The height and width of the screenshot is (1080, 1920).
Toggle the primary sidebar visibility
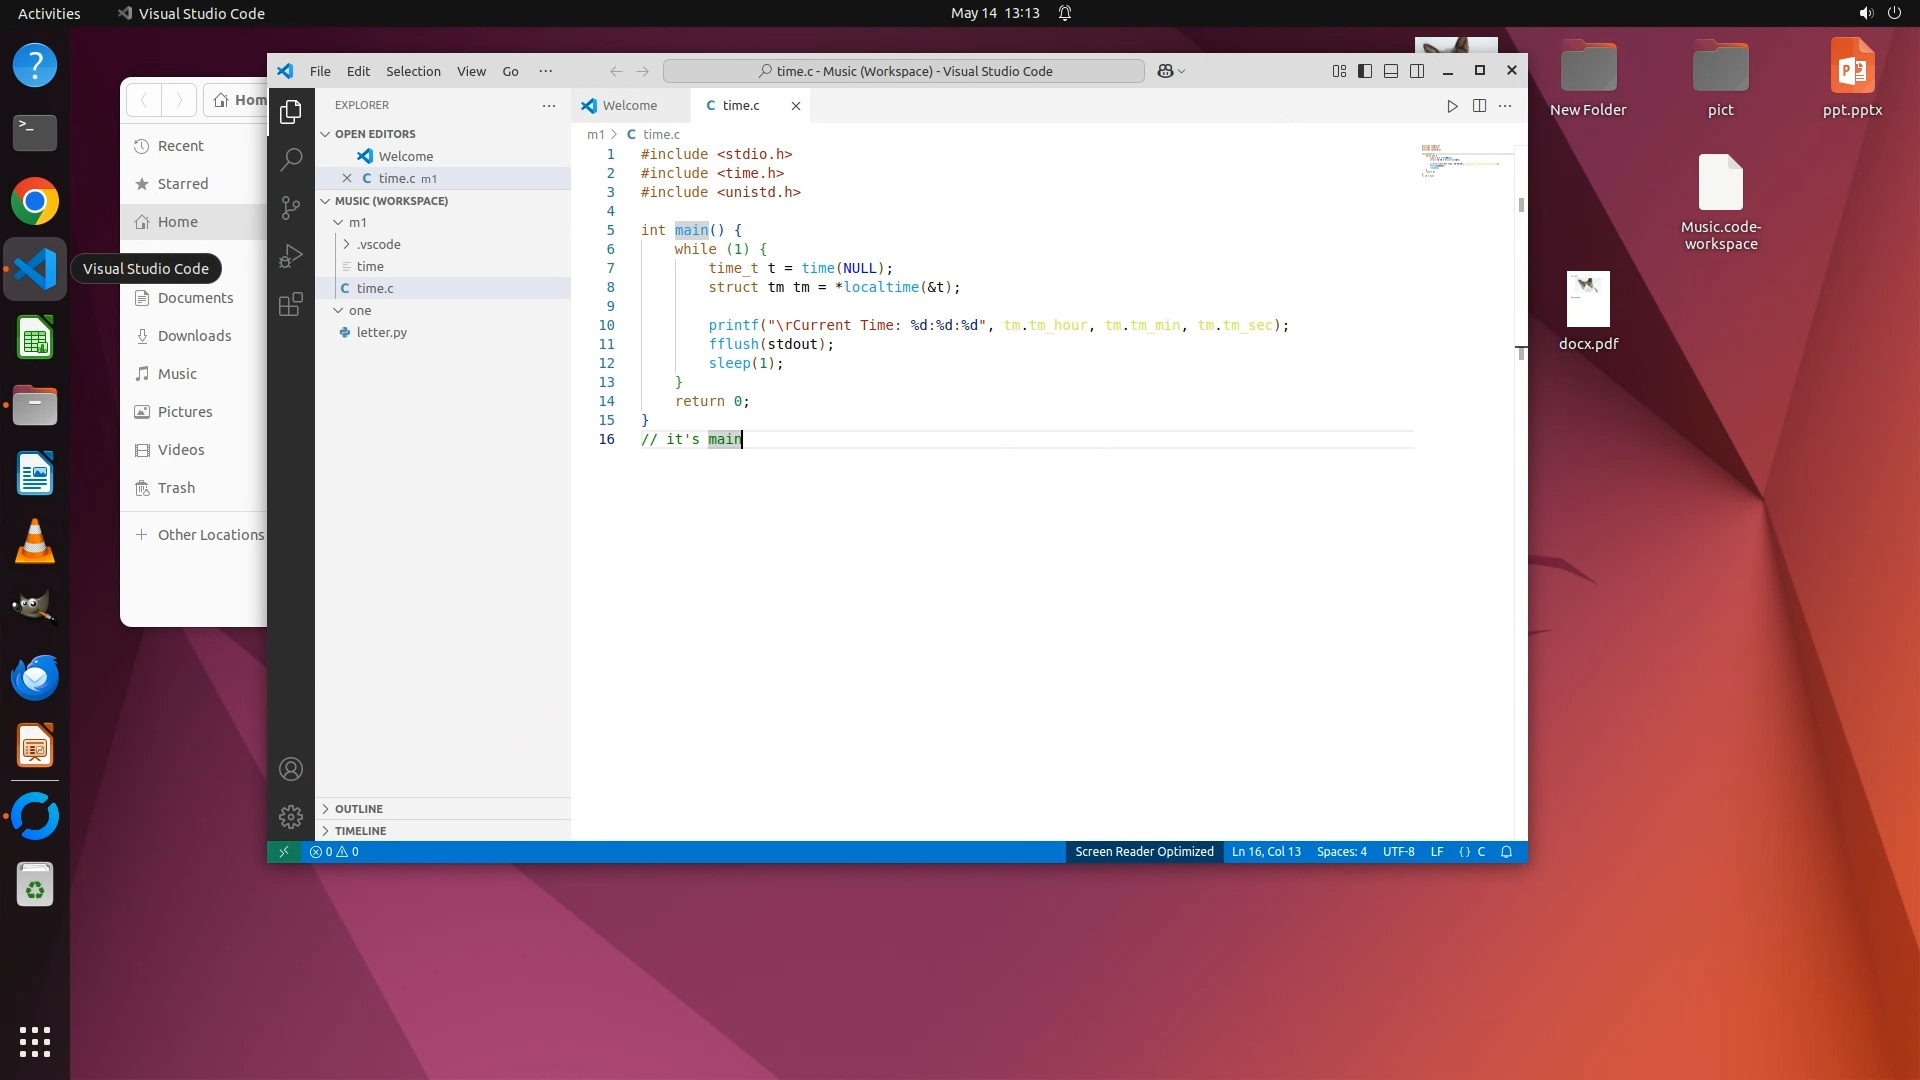tap(1365, 71)
